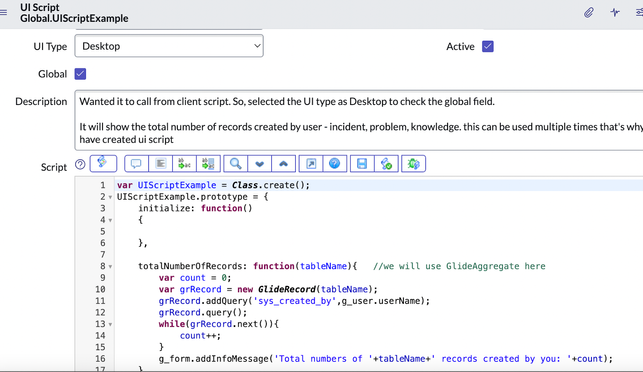This screenshot has width=643, height=372.
Task: Click the 'GlideRecord' text on line 10
Action: [287, 289]
